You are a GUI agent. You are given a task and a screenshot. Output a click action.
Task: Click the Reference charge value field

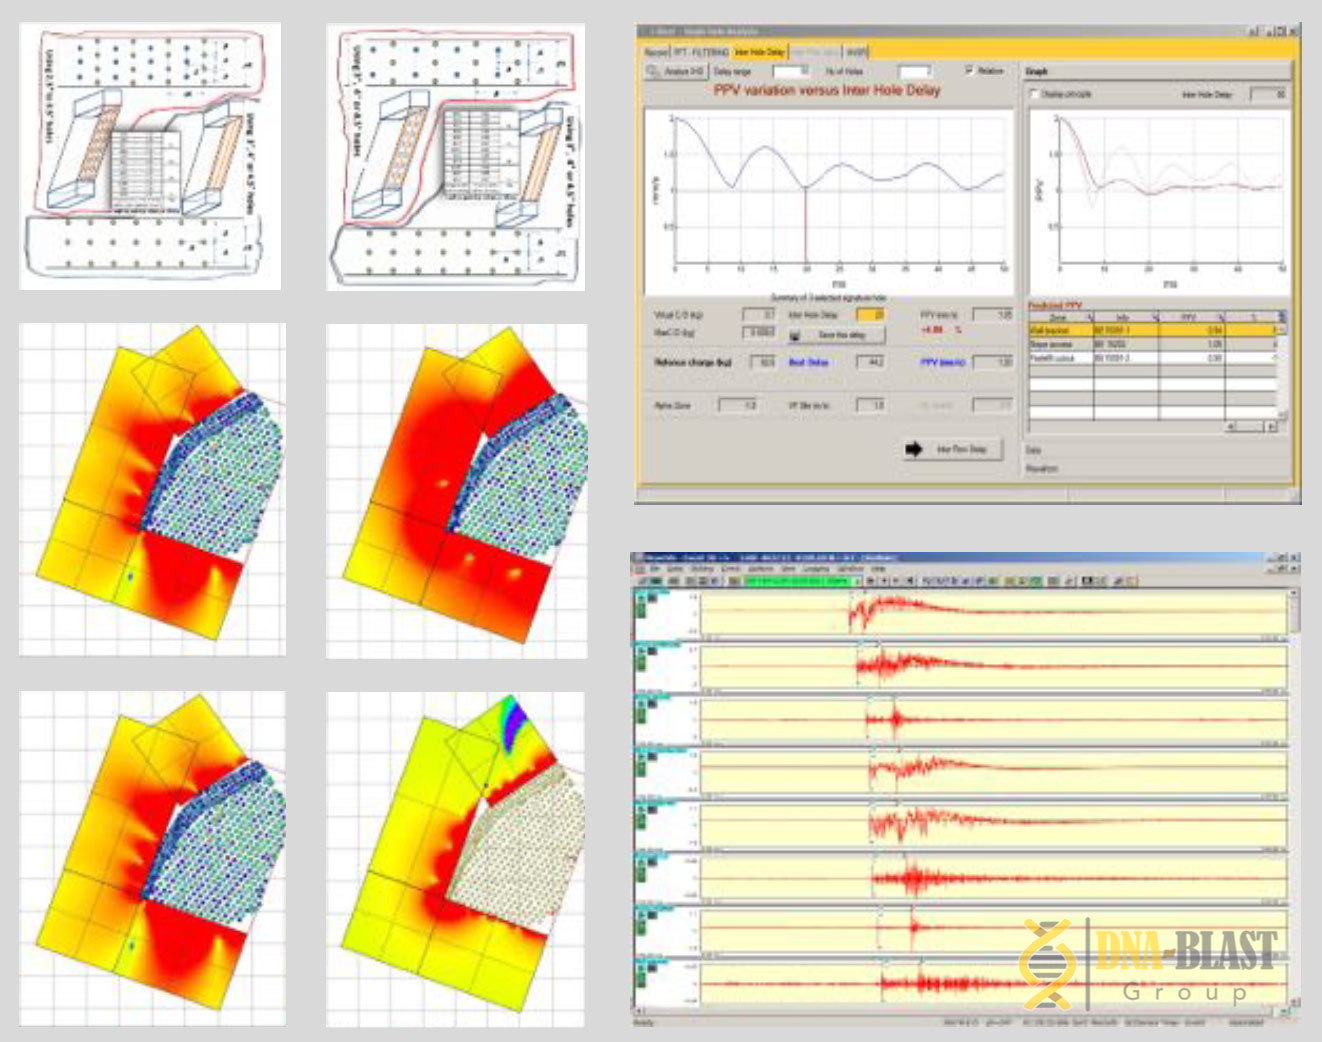click(x=763, y=362)
